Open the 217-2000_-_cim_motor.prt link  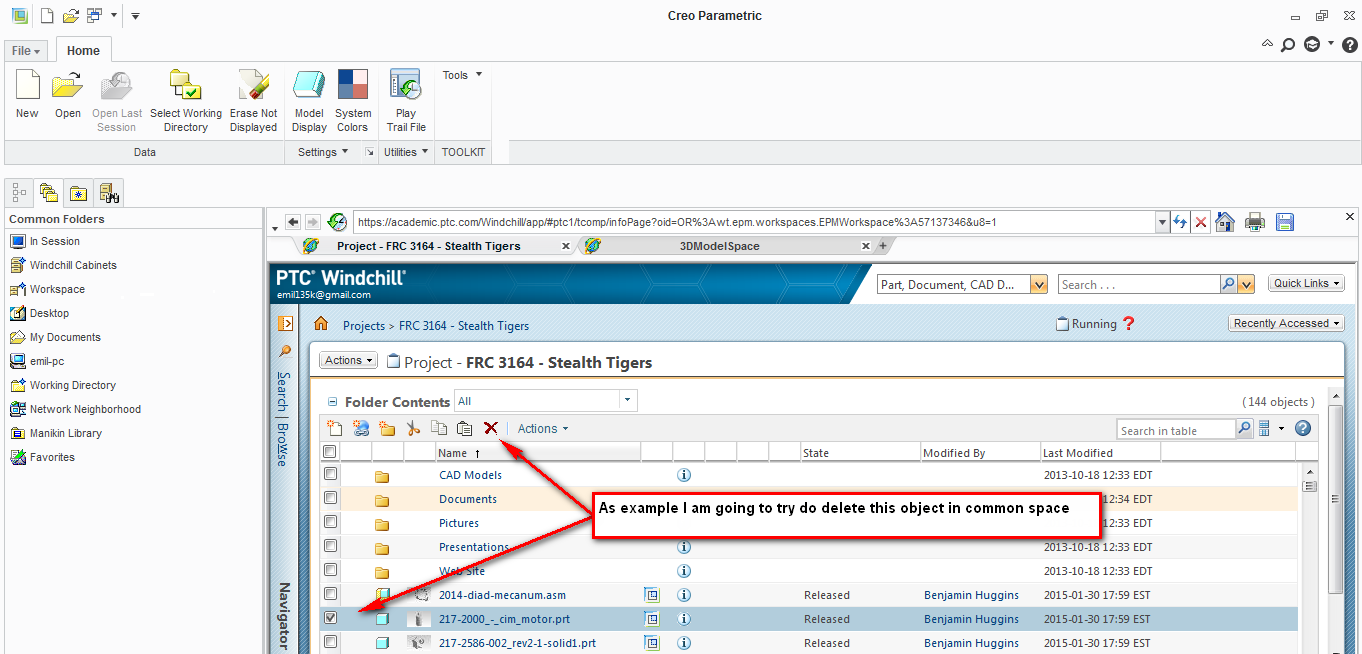[x=504, y=619]
